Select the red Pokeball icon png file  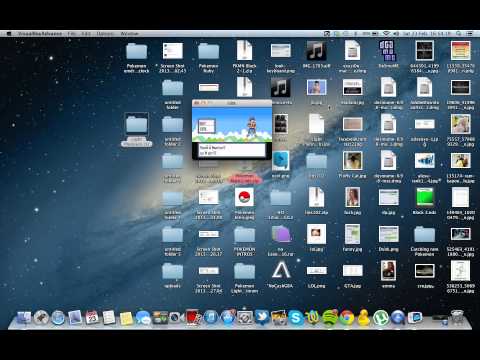244,203
